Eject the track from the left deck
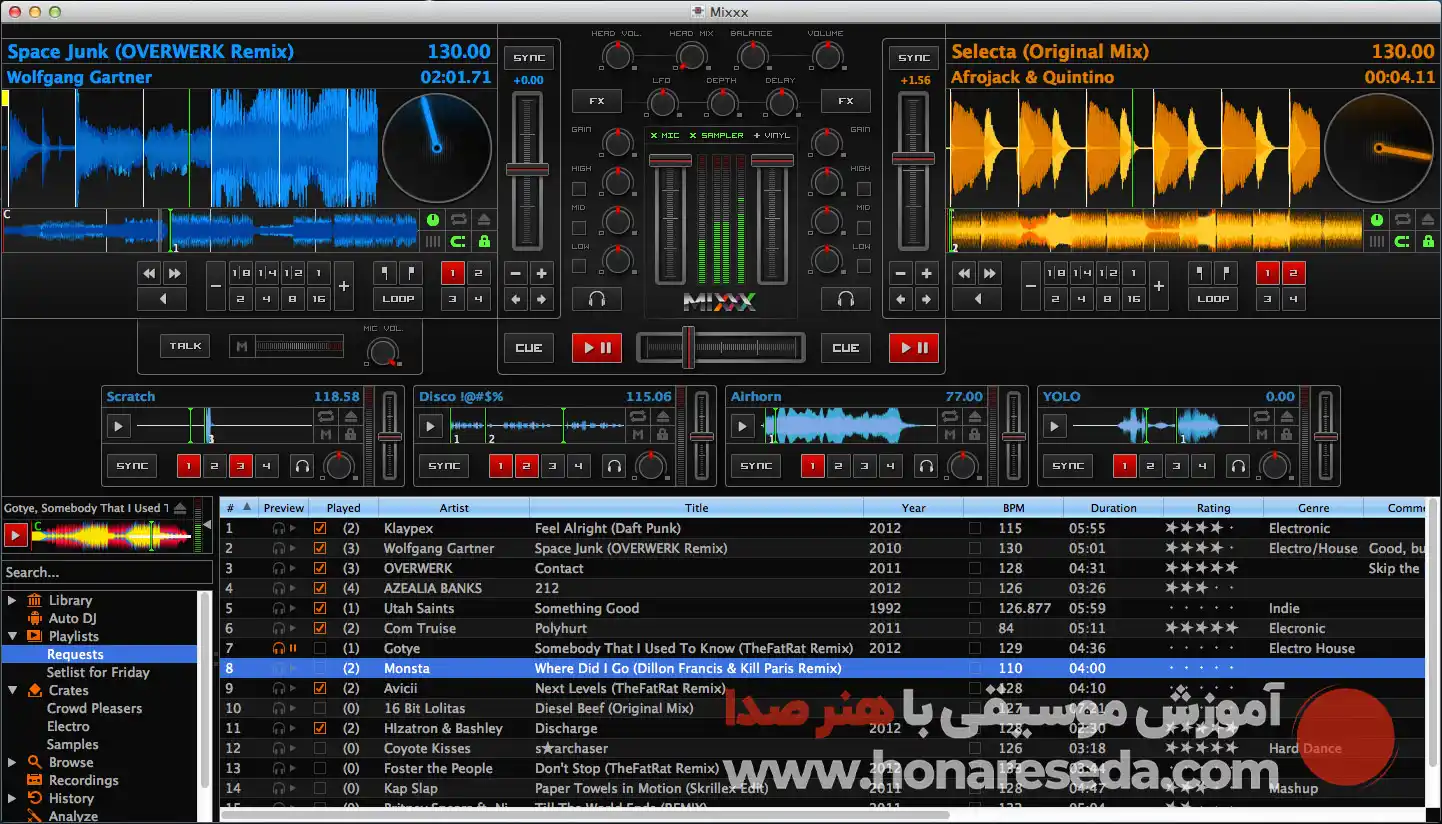This screenshot has width=1442, height=824. [484, 220]
